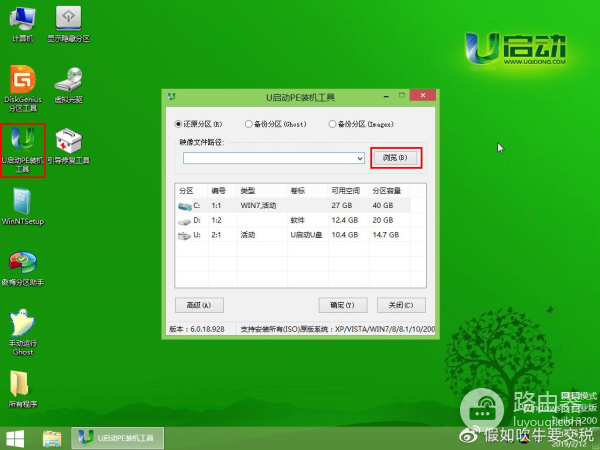600x450 pixels.
Task: Minimize the U启动PE装机工具 window
Action: tap(386, 96)
